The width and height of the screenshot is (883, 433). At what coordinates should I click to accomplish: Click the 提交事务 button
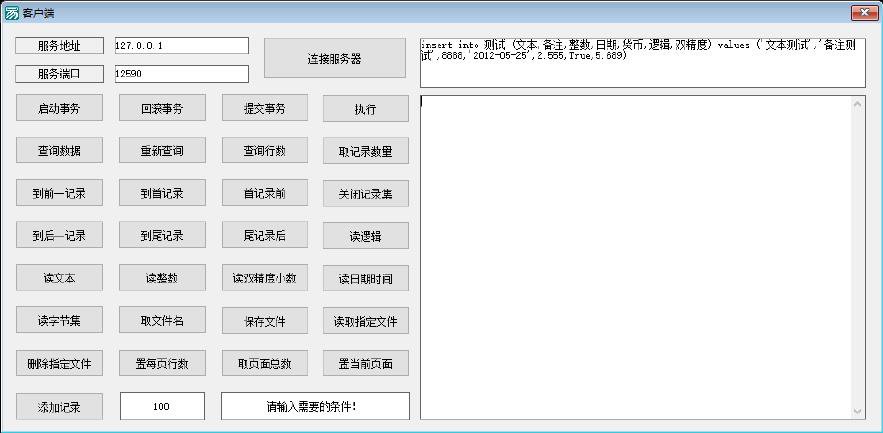pyautogui.click(x=264, y=109)
